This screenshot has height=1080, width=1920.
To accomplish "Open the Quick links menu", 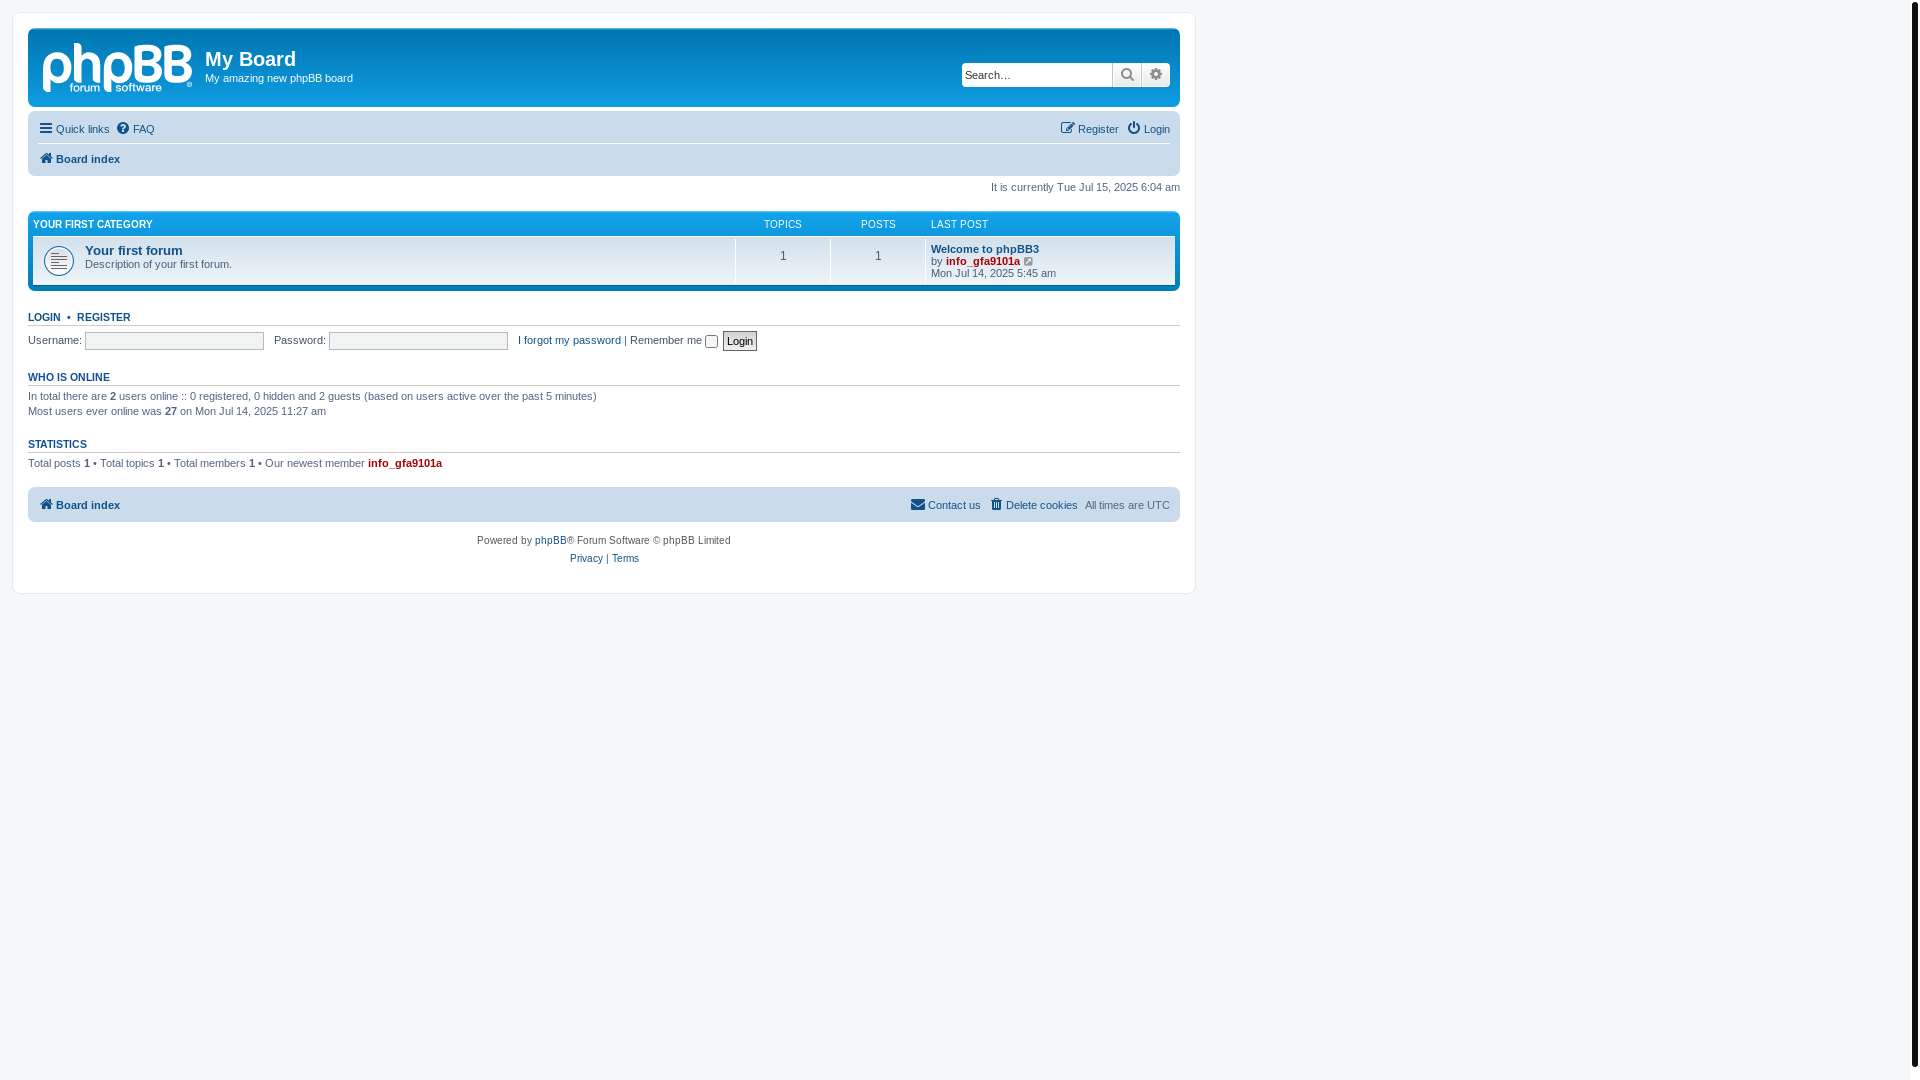I will 74,129.
